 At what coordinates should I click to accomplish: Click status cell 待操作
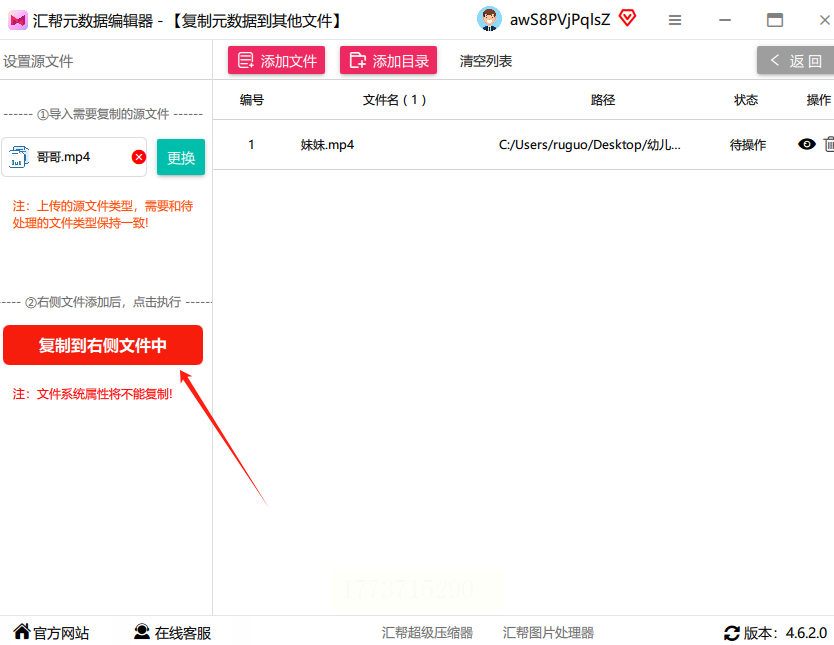pyautogui.click(x=747, y=145)
